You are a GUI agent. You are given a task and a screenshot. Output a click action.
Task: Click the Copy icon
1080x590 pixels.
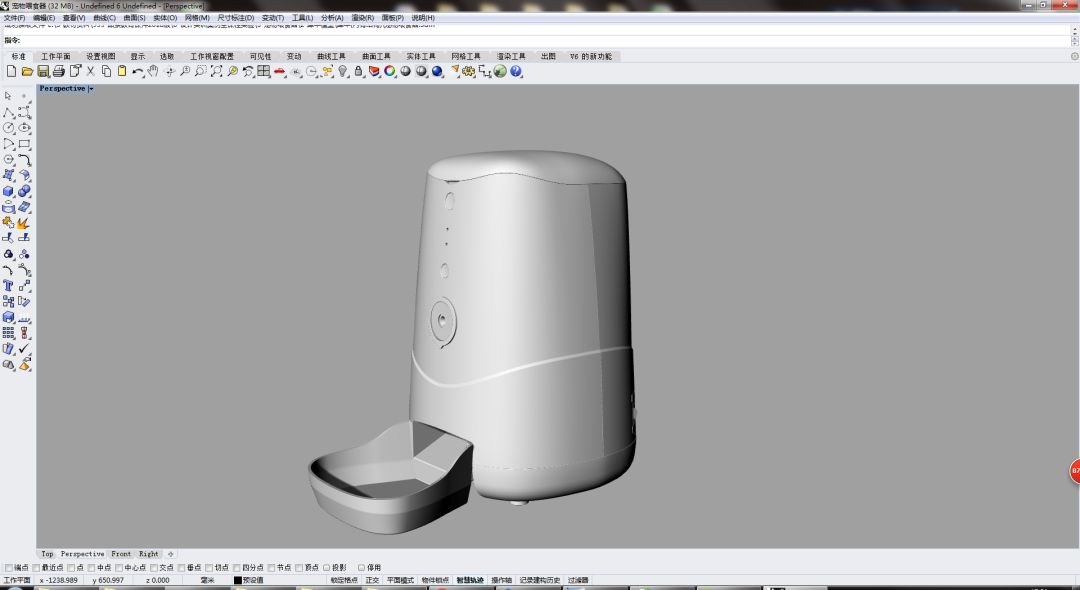coord(106,71)
